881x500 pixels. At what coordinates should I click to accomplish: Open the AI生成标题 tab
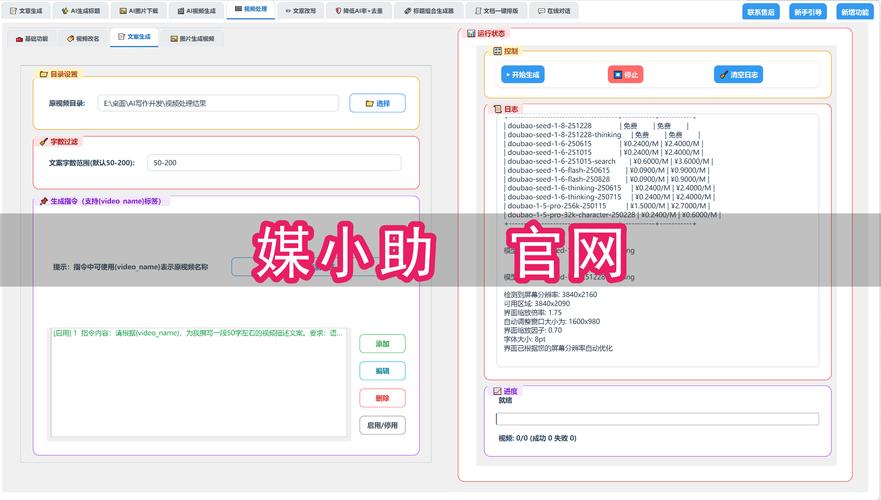pyautogui.click(x=80, y=10)
